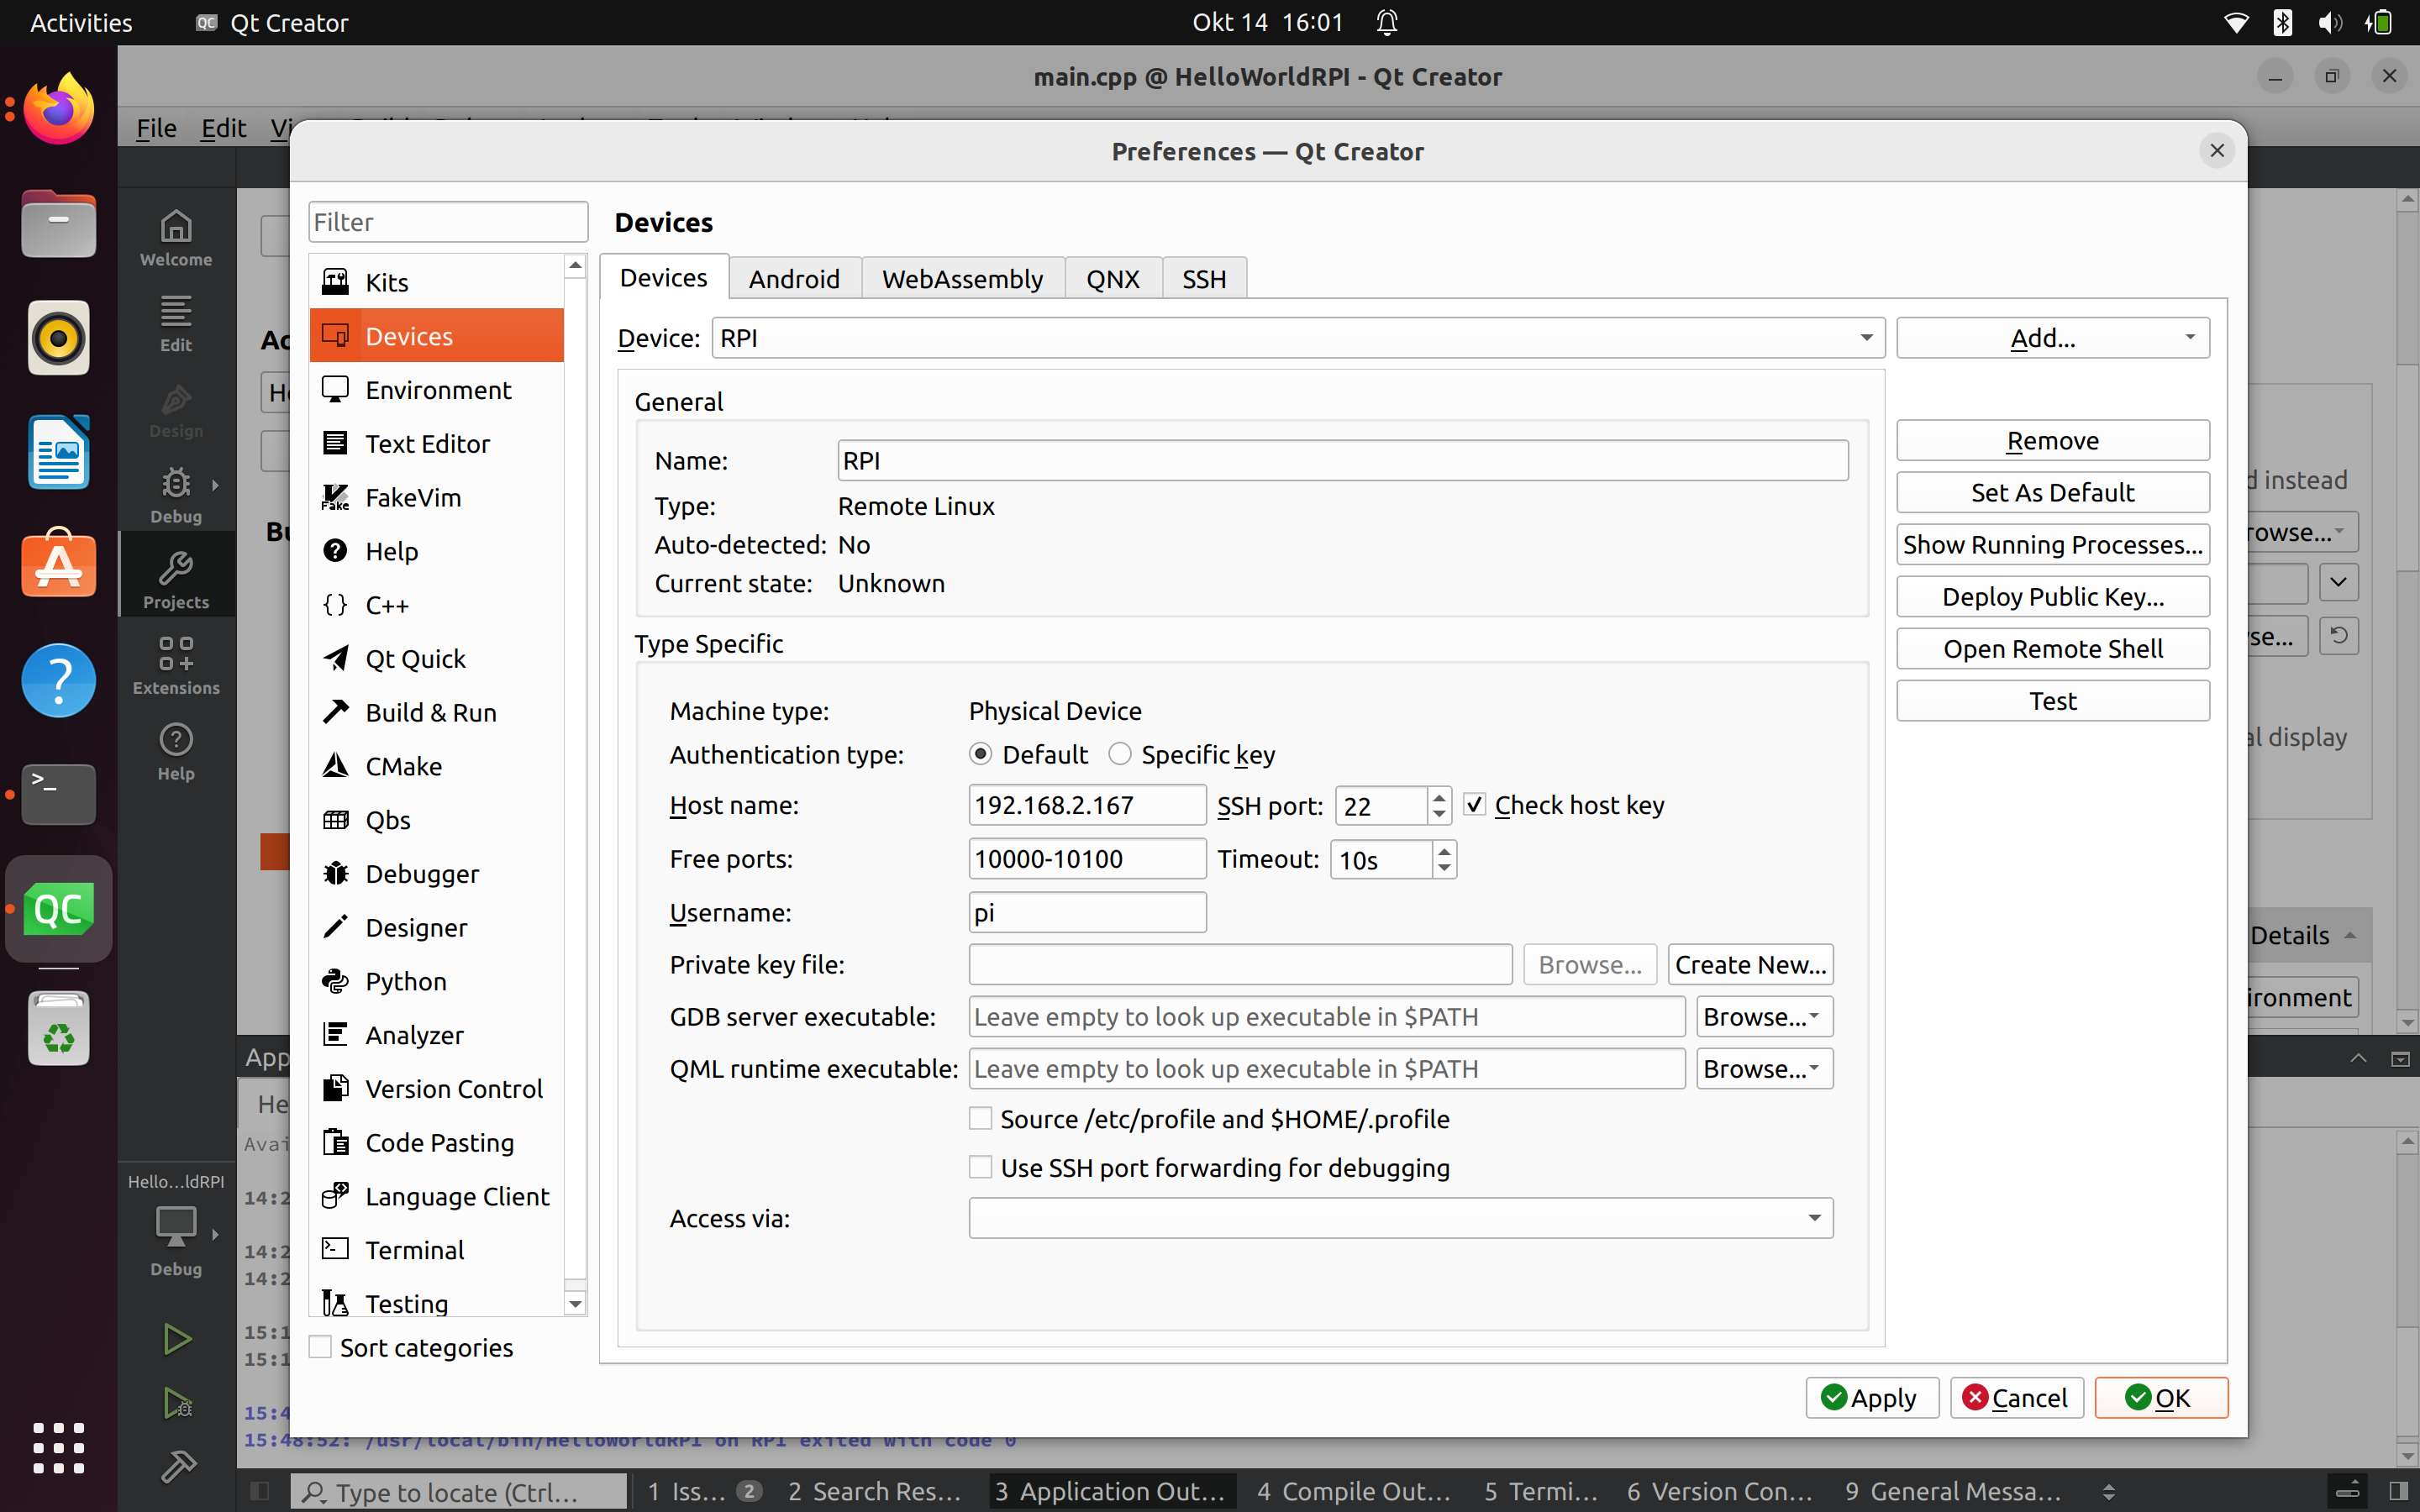Screen dimensions: 2420x1512
Task: Open the Device RPI combo box
Action: [1298, 338]
